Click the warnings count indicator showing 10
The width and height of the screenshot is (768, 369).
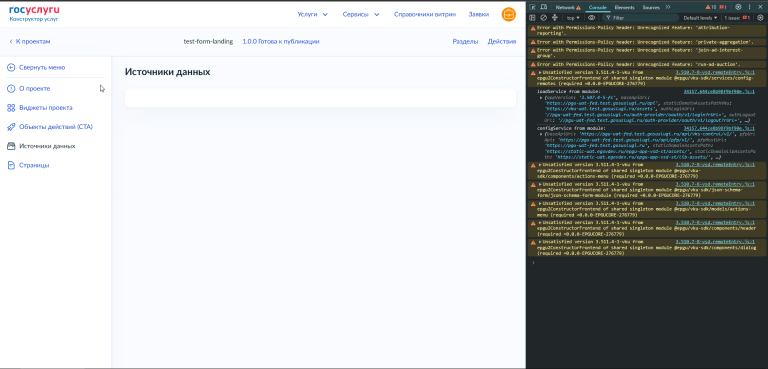tap(710, 7)
